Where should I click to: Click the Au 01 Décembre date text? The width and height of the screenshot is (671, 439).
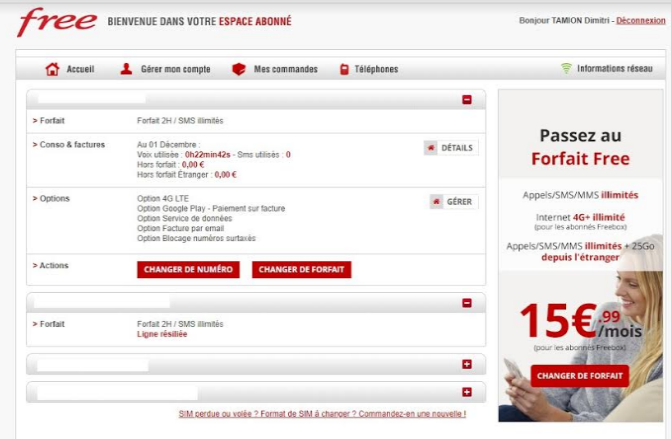169,145
